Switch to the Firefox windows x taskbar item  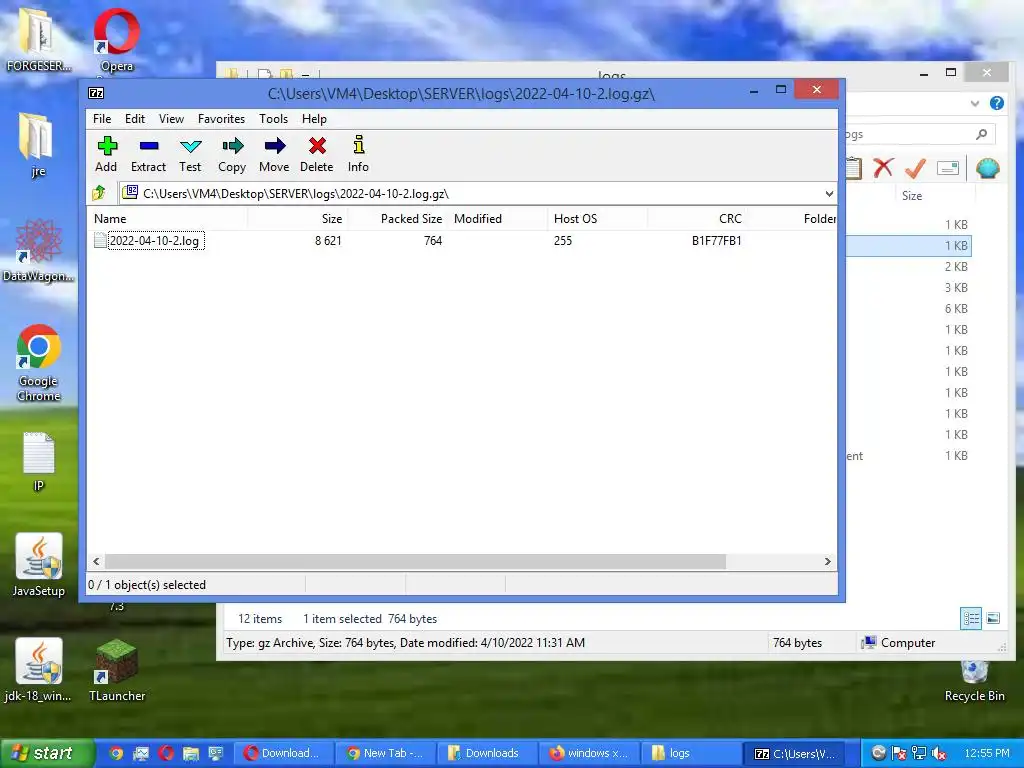point(589,753)
